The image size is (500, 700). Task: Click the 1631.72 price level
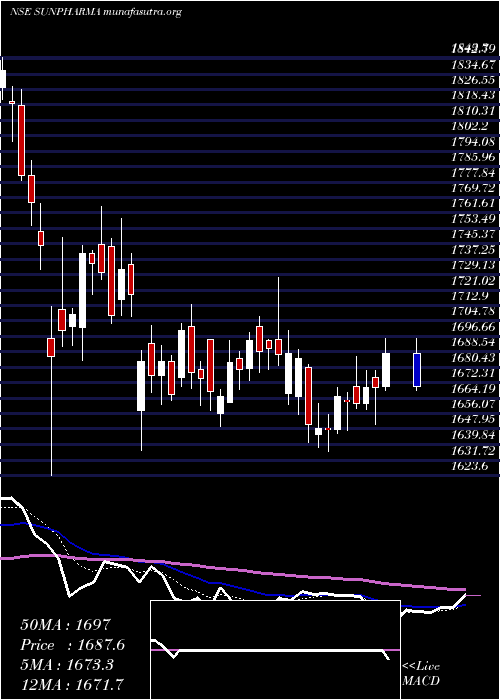pos(473,450)
